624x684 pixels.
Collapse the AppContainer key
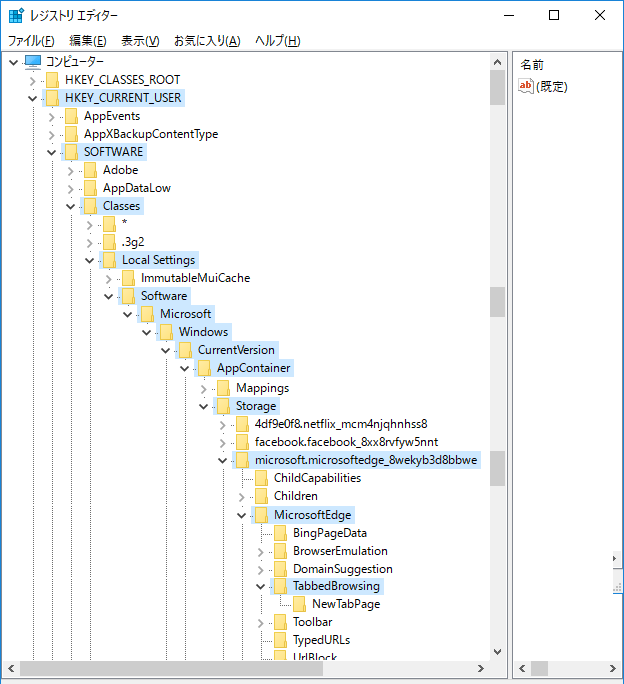tap(185, 369)
